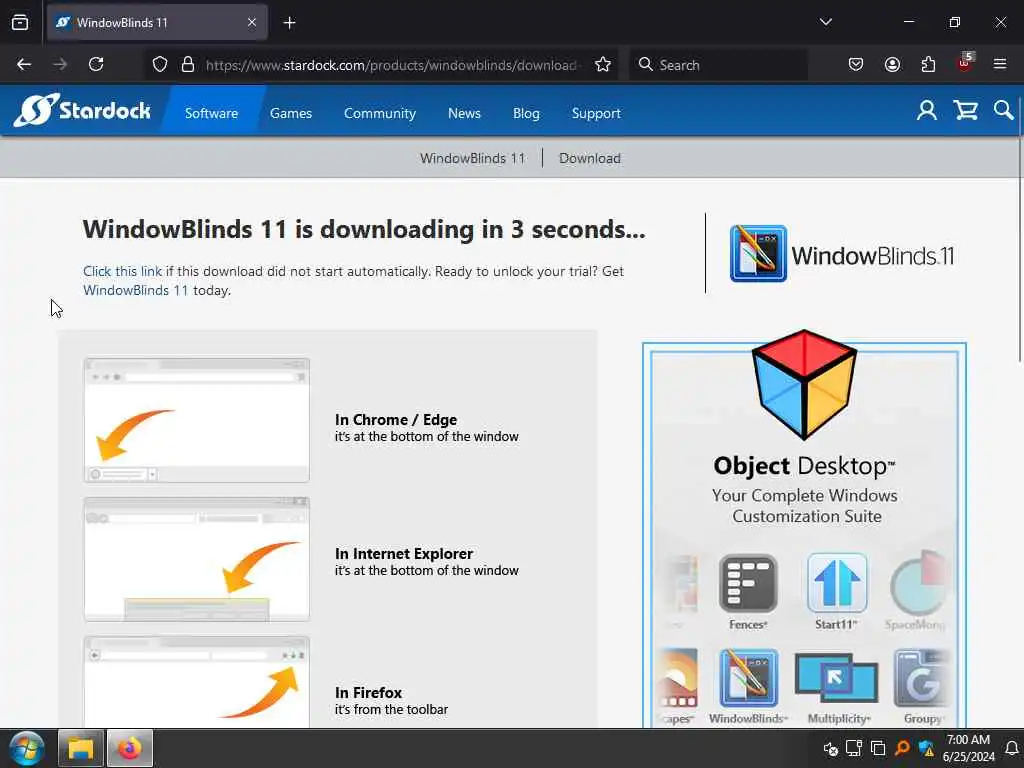Viewport: 1024px width, 768px height.
Task: Open the Pocket save icon
Action: pos(856,64)
